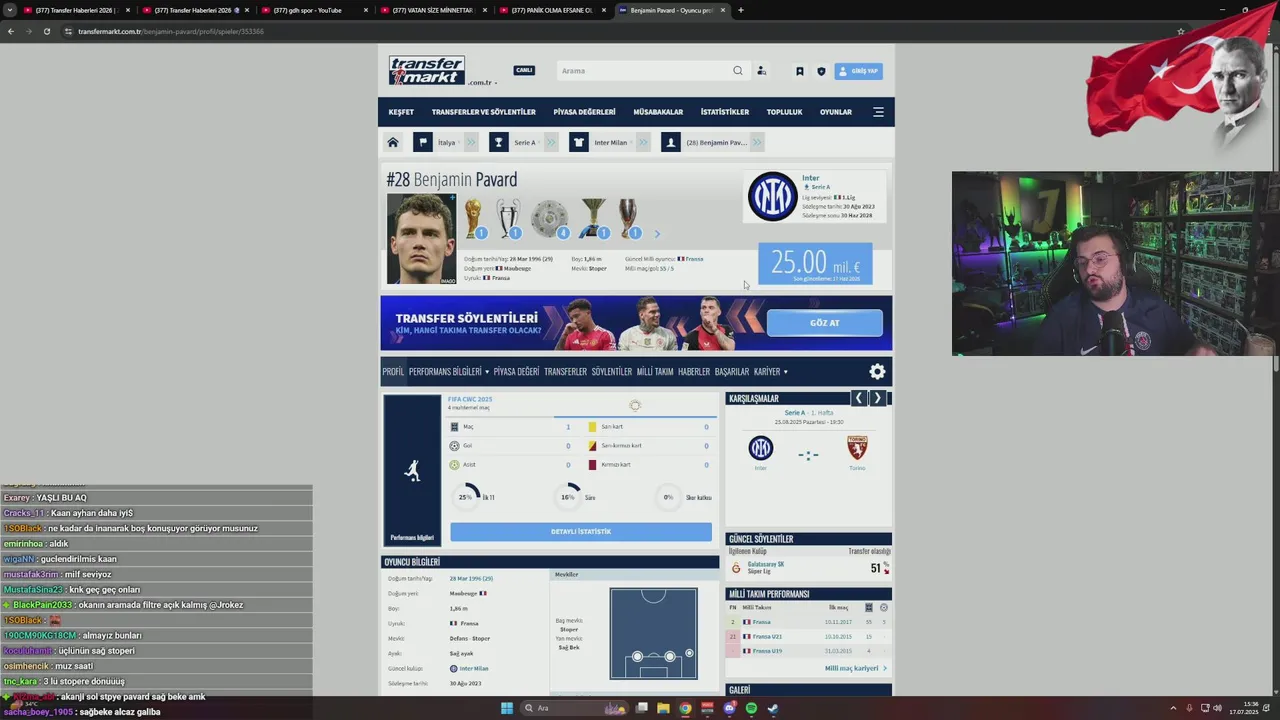Open Performans Bilgileri dropdown tab
Screen dimensions: 1280x720
(x=449, y=372)
